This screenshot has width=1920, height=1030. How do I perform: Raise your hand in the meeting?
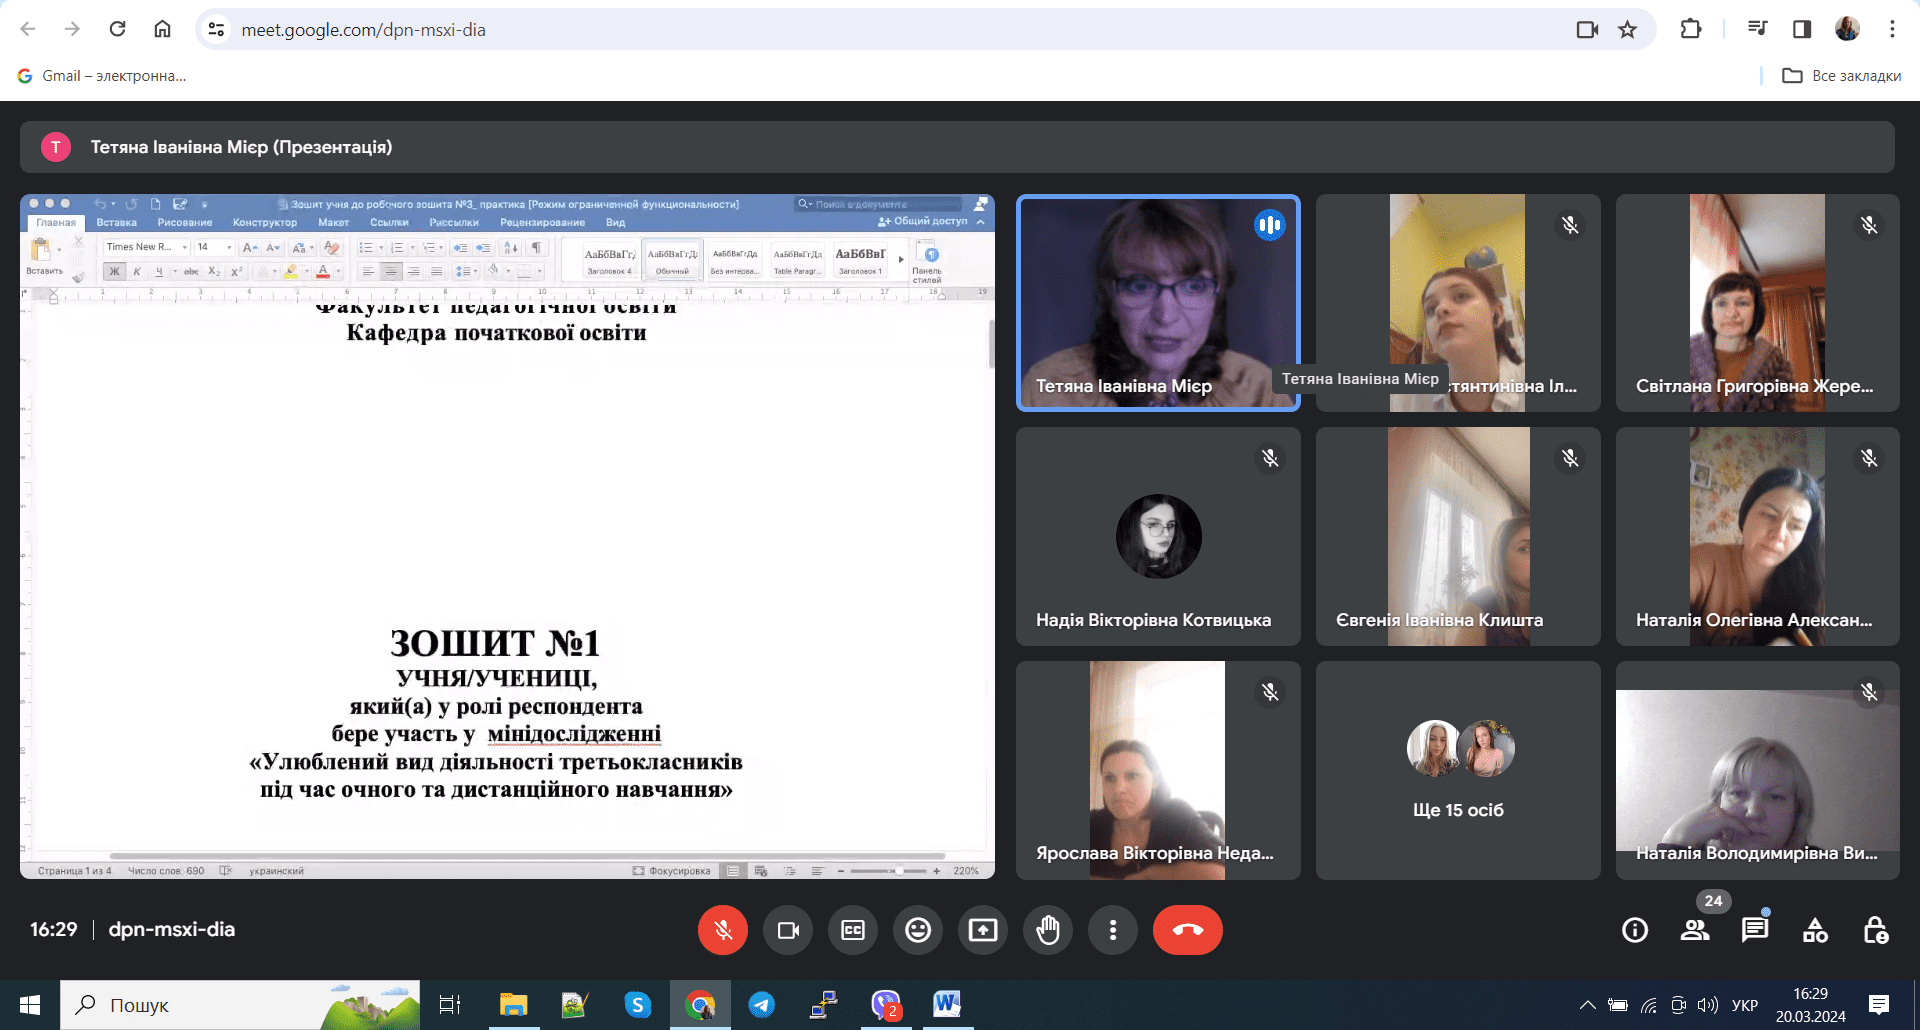(x=1047, y=930)
